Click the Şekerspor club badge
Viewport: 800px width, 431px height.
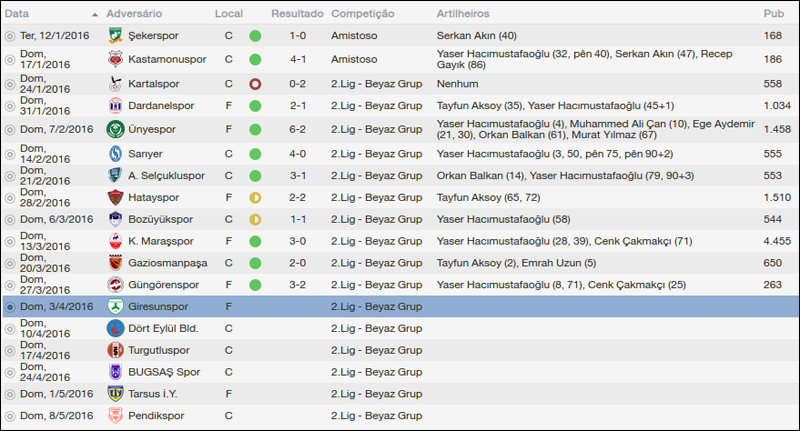(x=114, y=36)
